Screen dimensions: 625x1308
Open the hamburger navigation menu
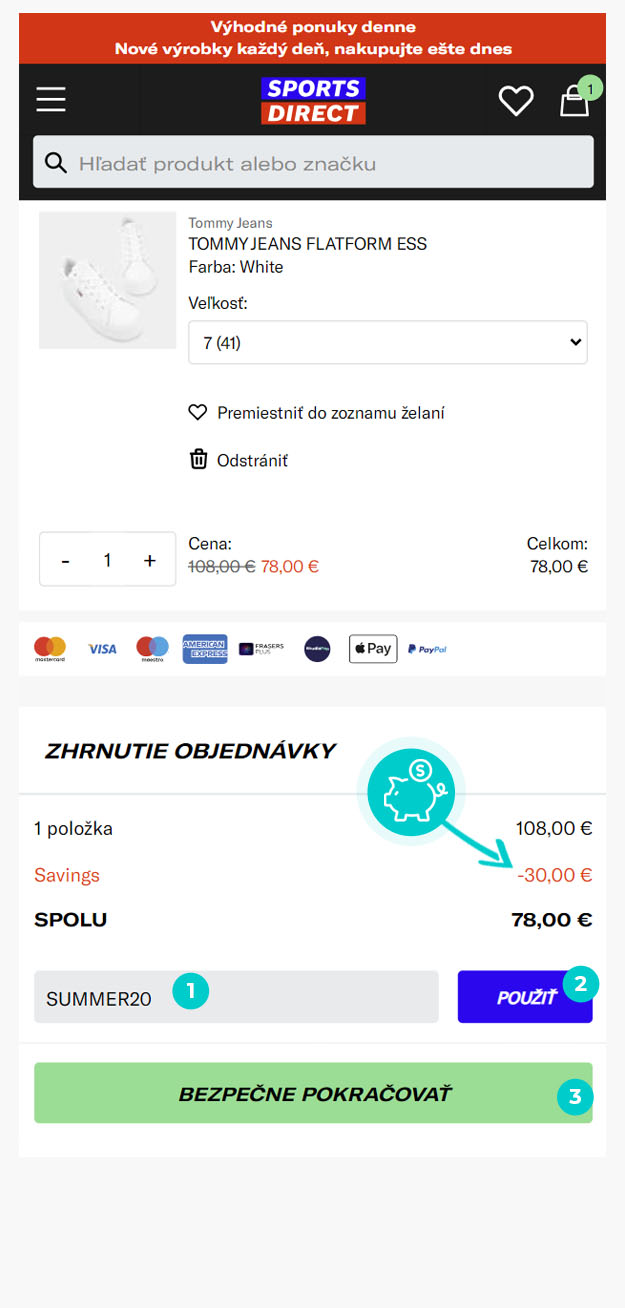pos(51,100)
